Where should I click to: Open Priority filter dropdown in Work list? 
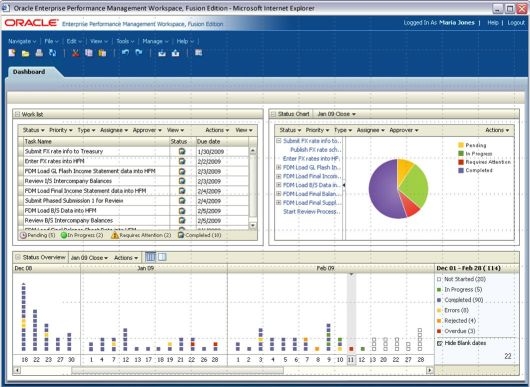(61, 130)
